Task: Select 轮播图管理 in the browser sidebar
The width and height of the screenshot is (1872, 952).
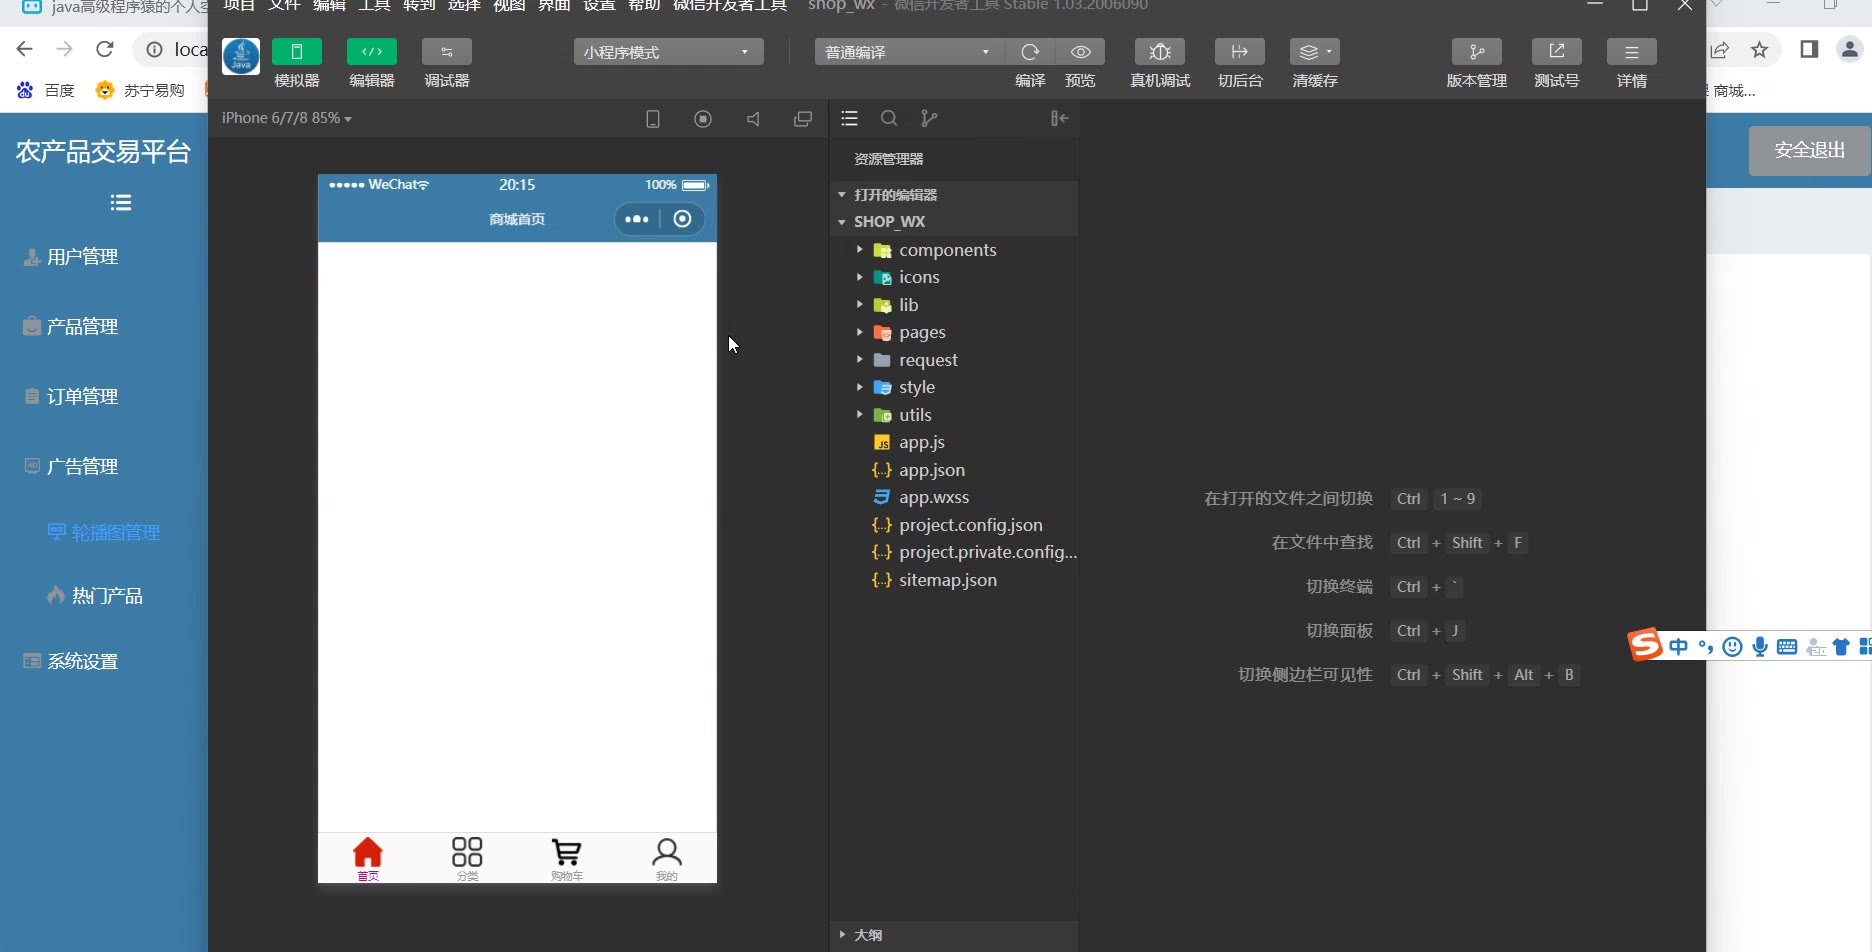Action: (104, 533)
